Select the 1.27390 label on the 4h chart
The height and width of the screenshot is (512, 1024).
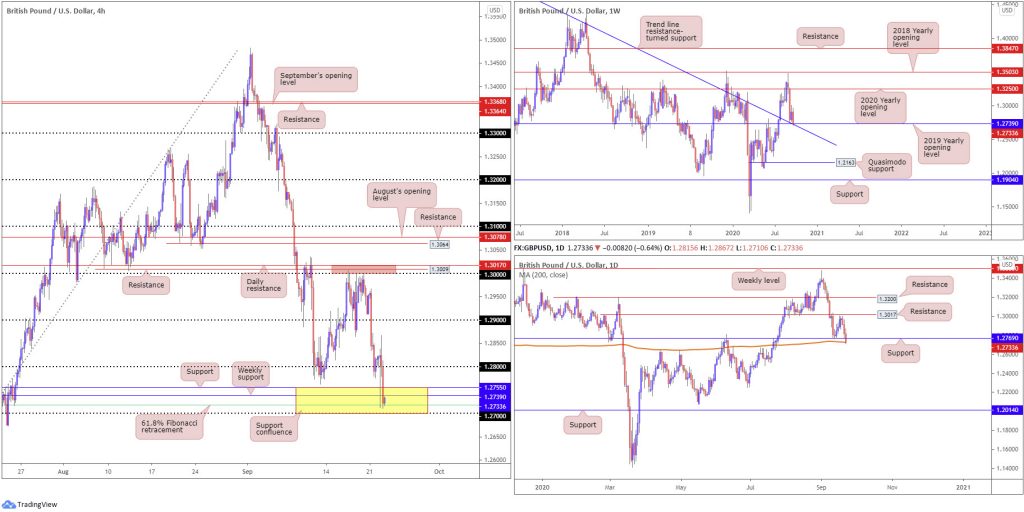(495, 396)
